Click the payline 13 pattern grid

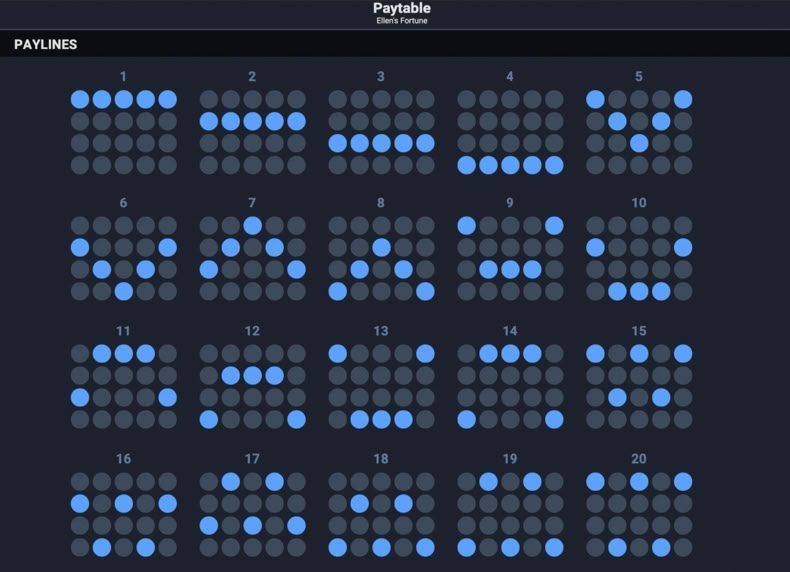point(381,387)
